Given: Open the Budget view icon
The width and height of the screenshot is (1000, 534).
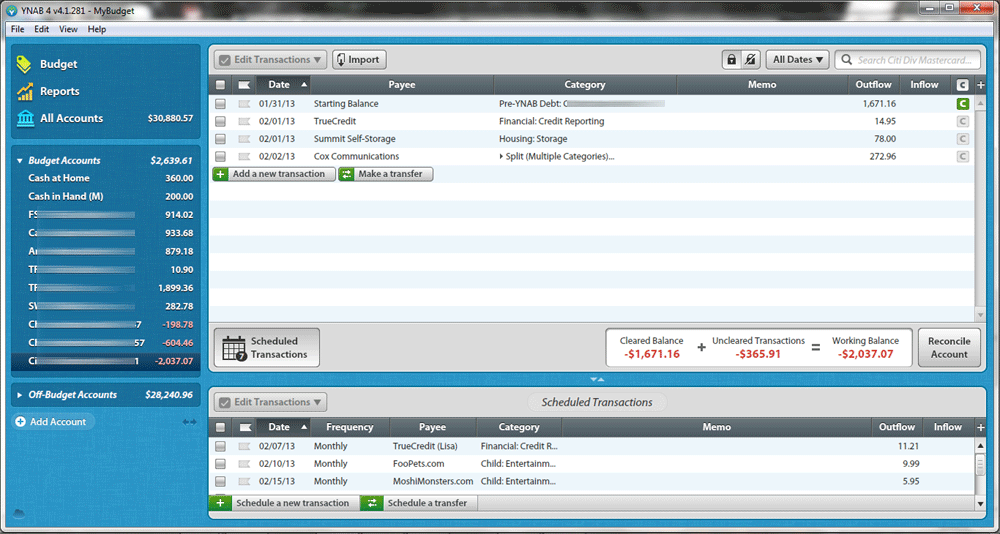Looking at the screenshot, I should pyautogui.click(x=24, y=64).
